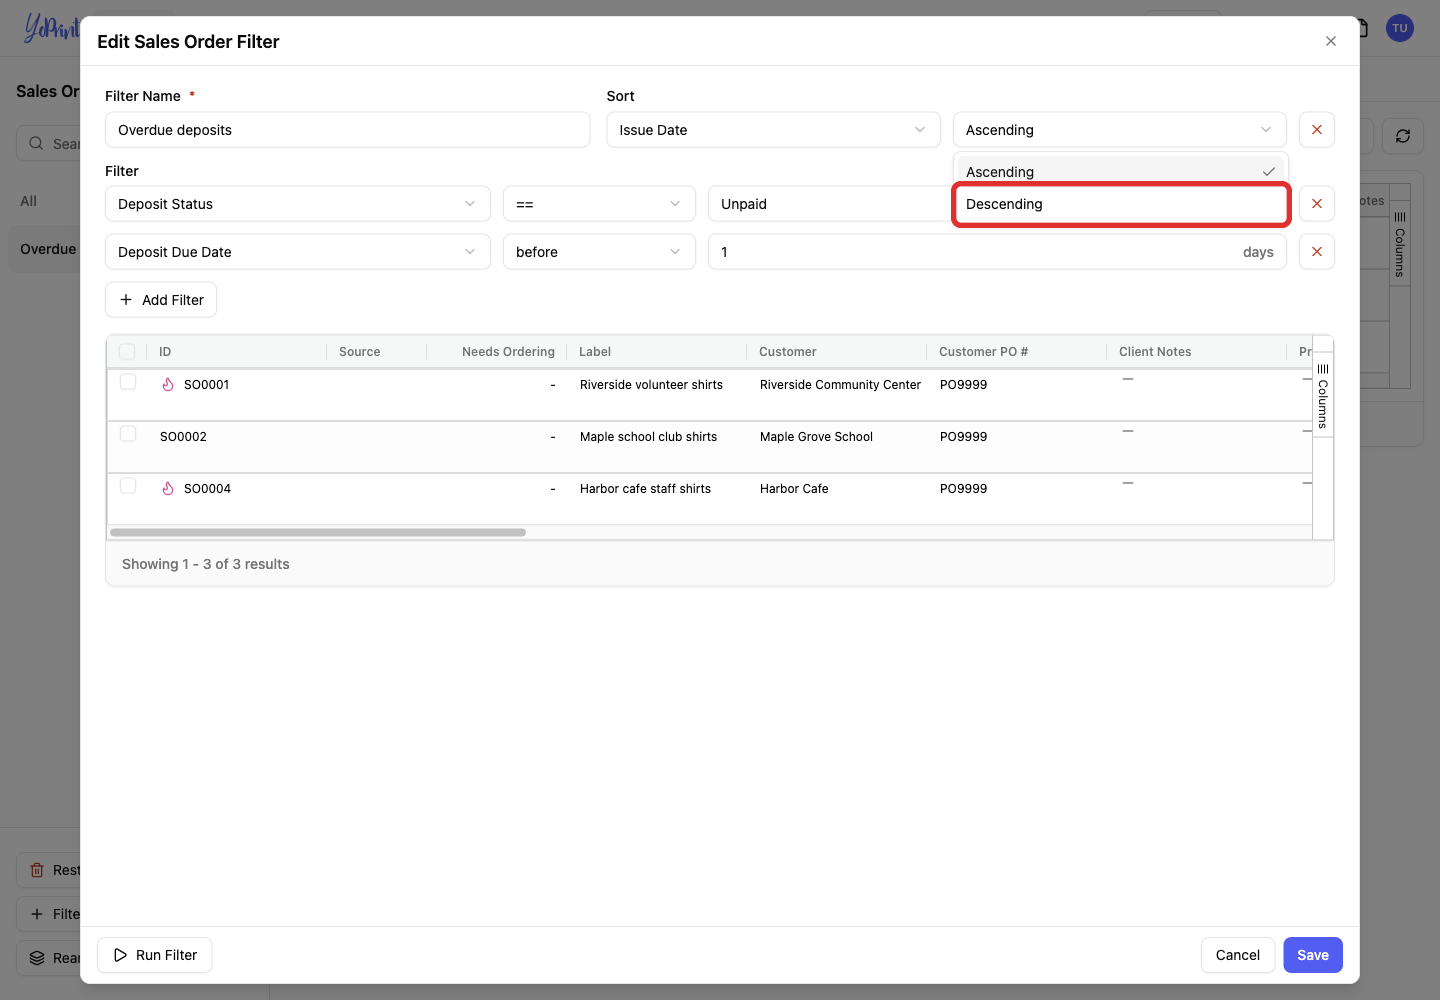Tick the checkbox for order SO0002

128,434
